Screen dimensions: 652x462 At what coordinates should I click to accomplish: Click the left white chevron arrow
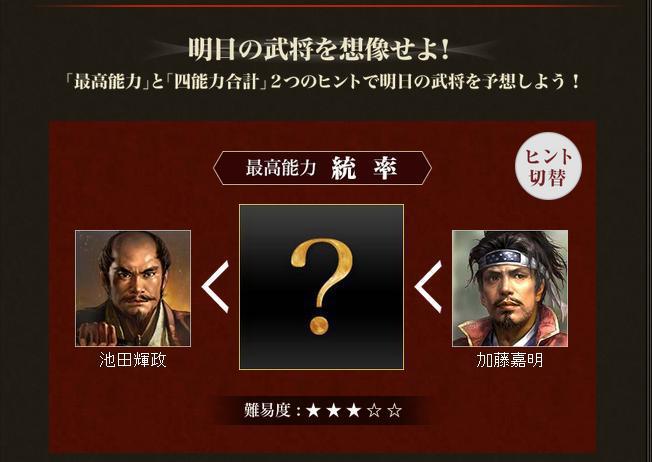coord(215,287)
